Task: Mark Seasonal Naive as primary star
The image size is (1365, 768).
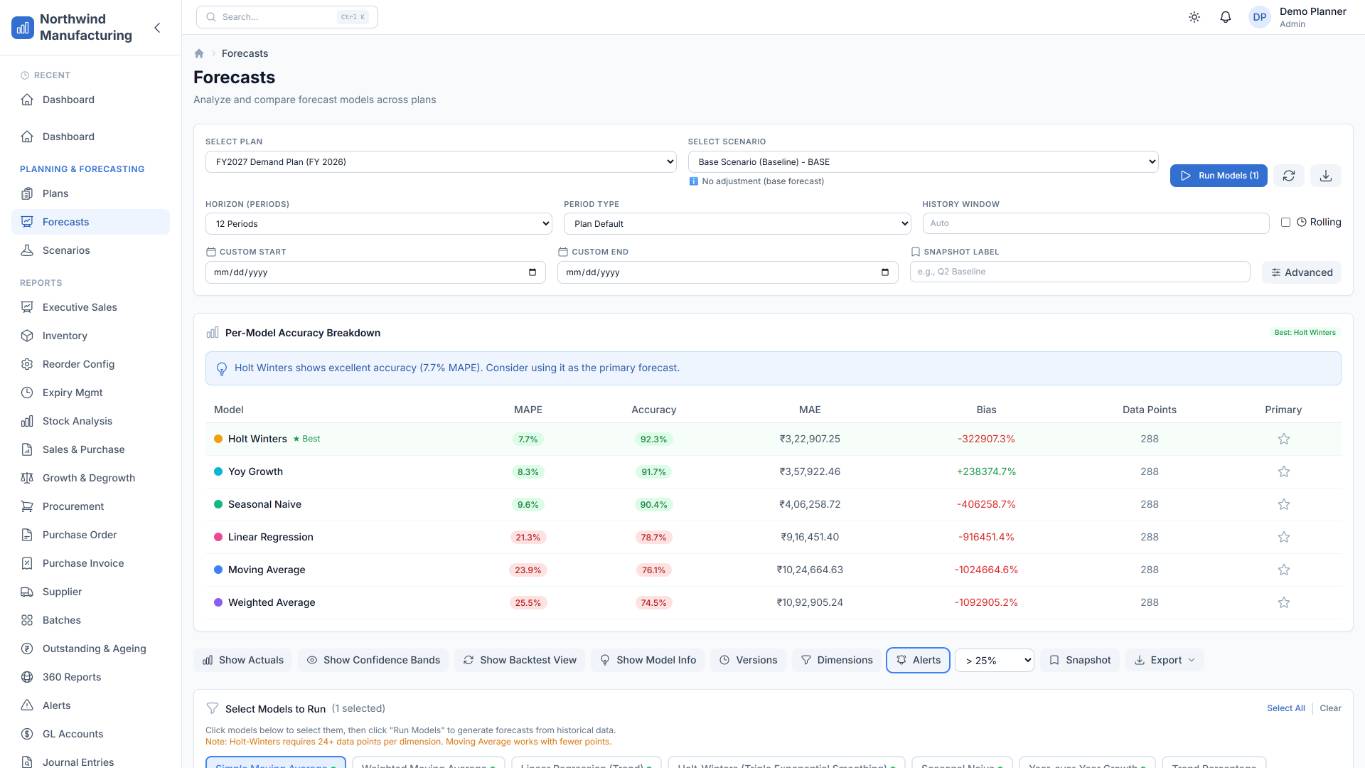Action: click(x=1284, y=505)
